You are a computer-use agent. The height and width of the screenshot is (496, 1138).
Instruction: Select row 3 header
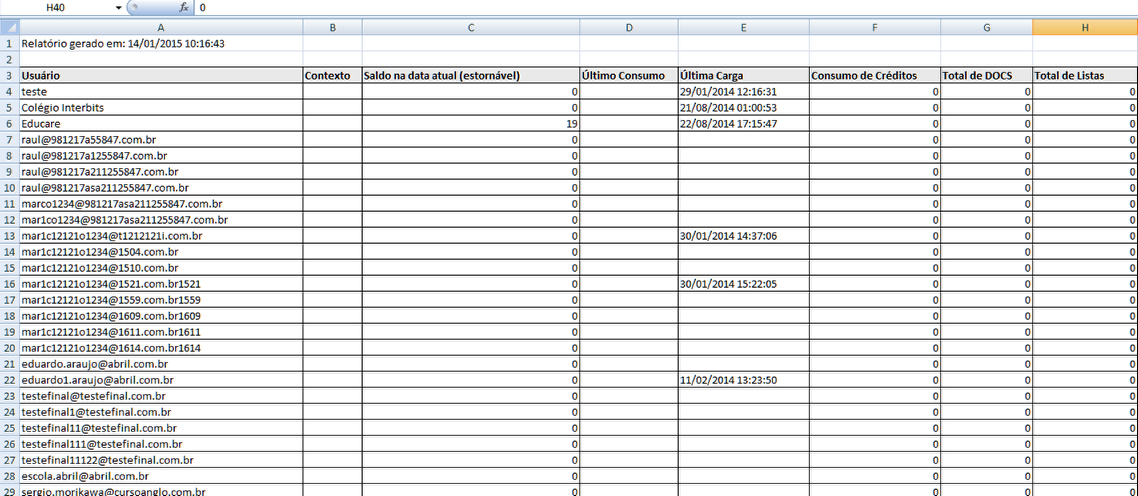coord(9,76)
